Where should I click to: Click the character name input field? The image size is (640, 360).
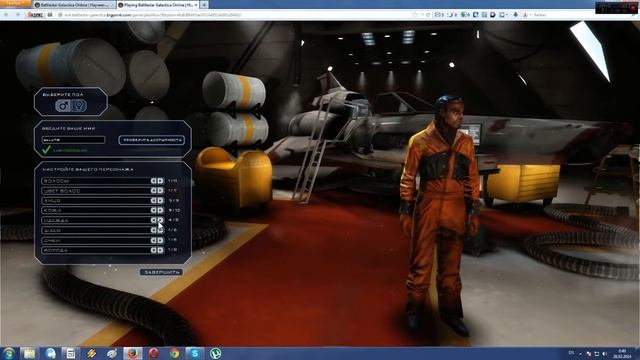click(x=73, y=140)
